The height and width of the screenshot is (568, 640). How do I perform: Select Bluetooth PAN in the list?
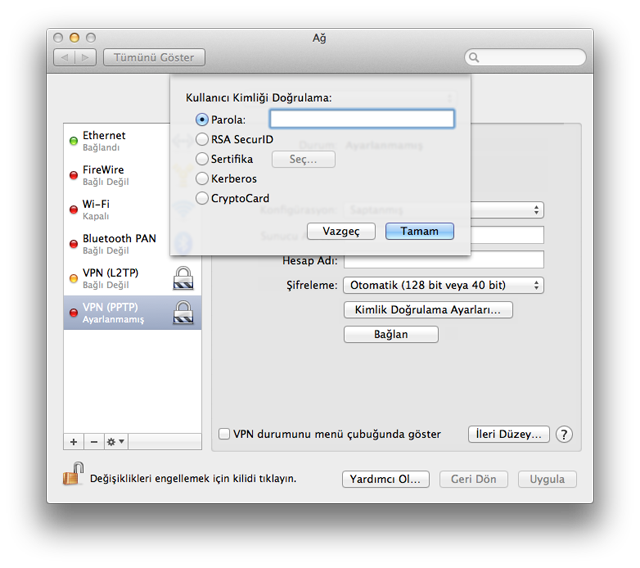point(132,244)
